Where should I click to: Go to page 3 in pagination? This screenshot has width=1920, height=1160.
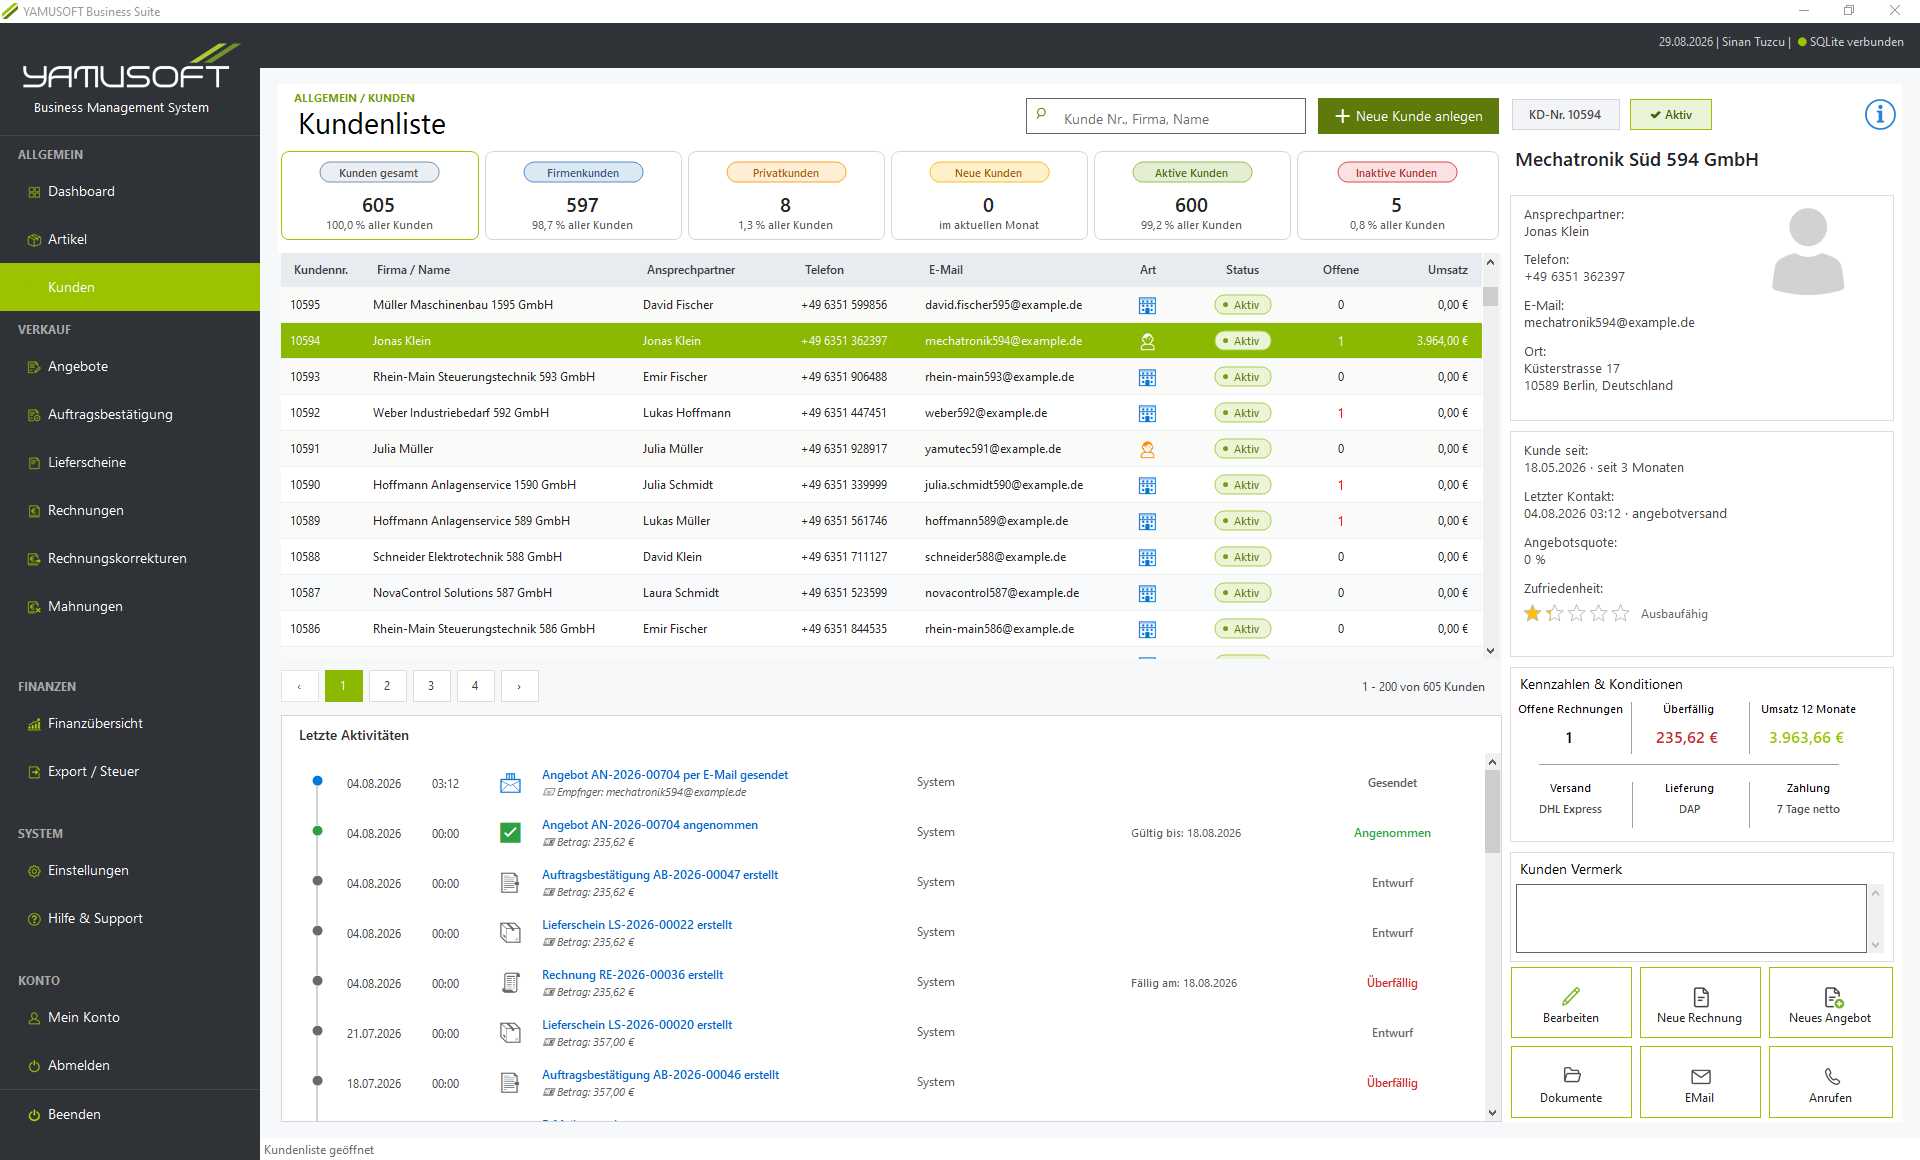[x=431, y=686]
